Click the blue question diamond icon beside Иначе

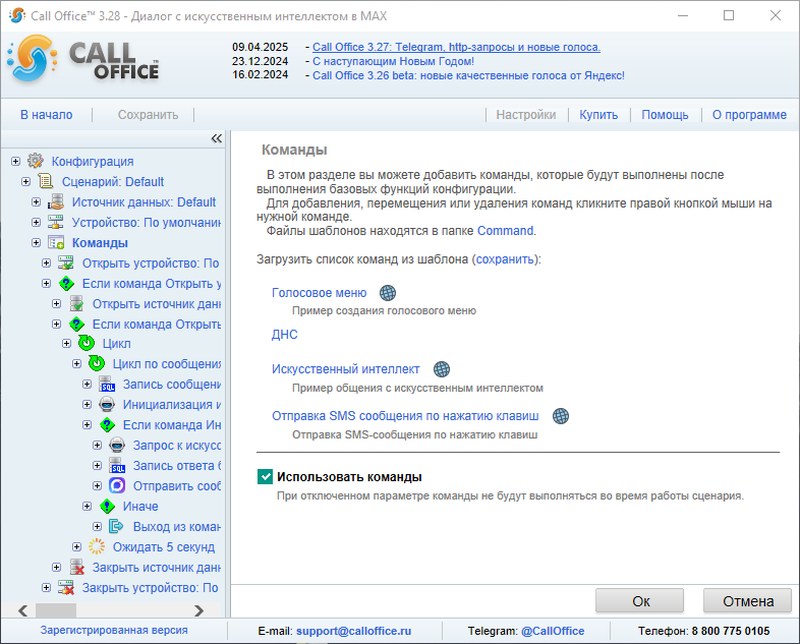107,506
